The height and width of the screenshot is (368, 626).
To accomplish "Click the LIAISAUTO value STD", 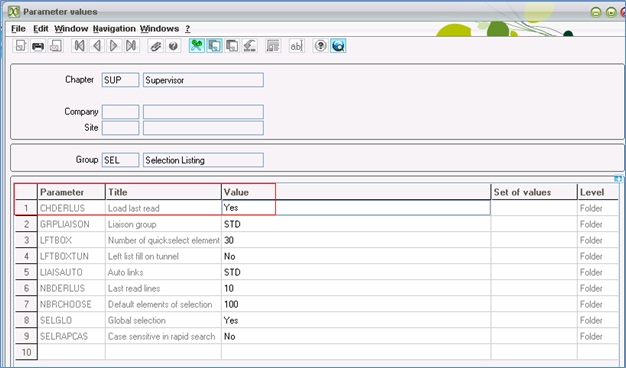I will [x=356, y=272].
